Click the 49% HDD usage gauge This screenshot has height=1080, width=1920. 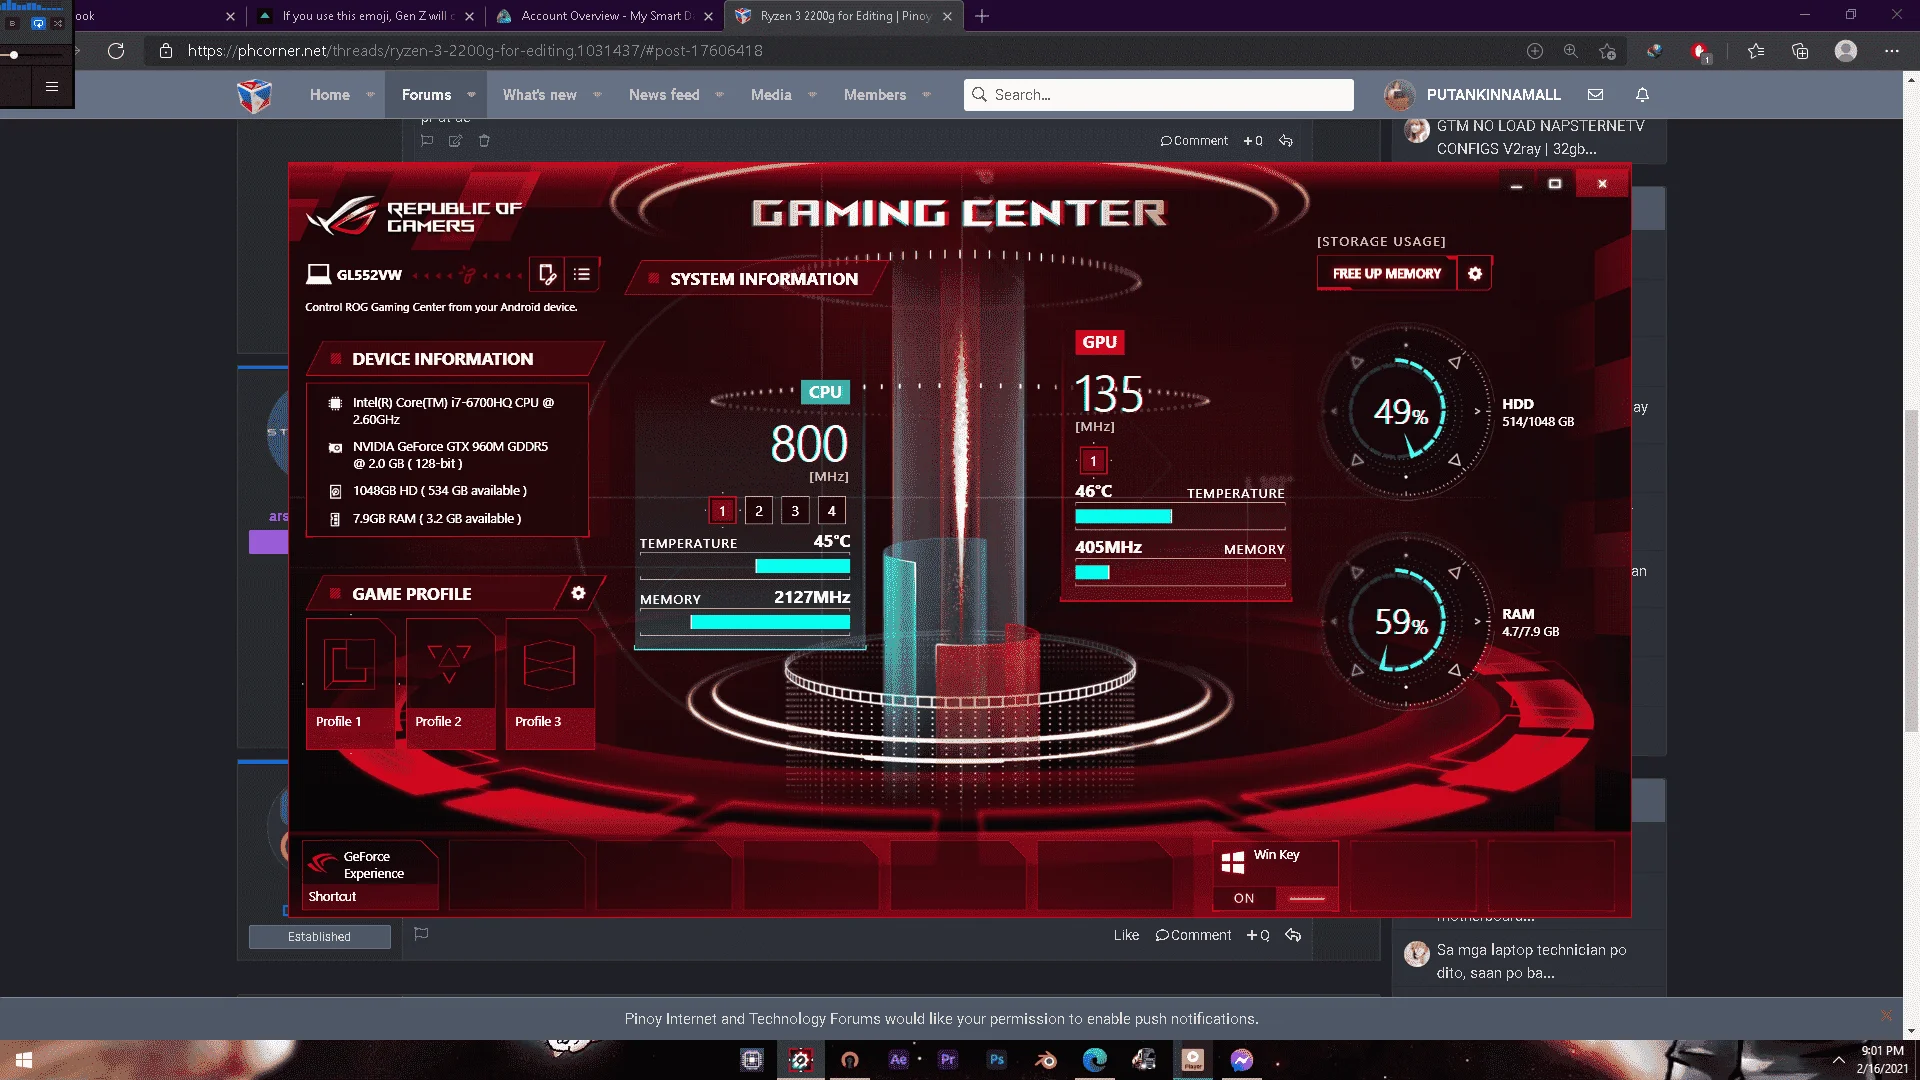pos(1405,411)
